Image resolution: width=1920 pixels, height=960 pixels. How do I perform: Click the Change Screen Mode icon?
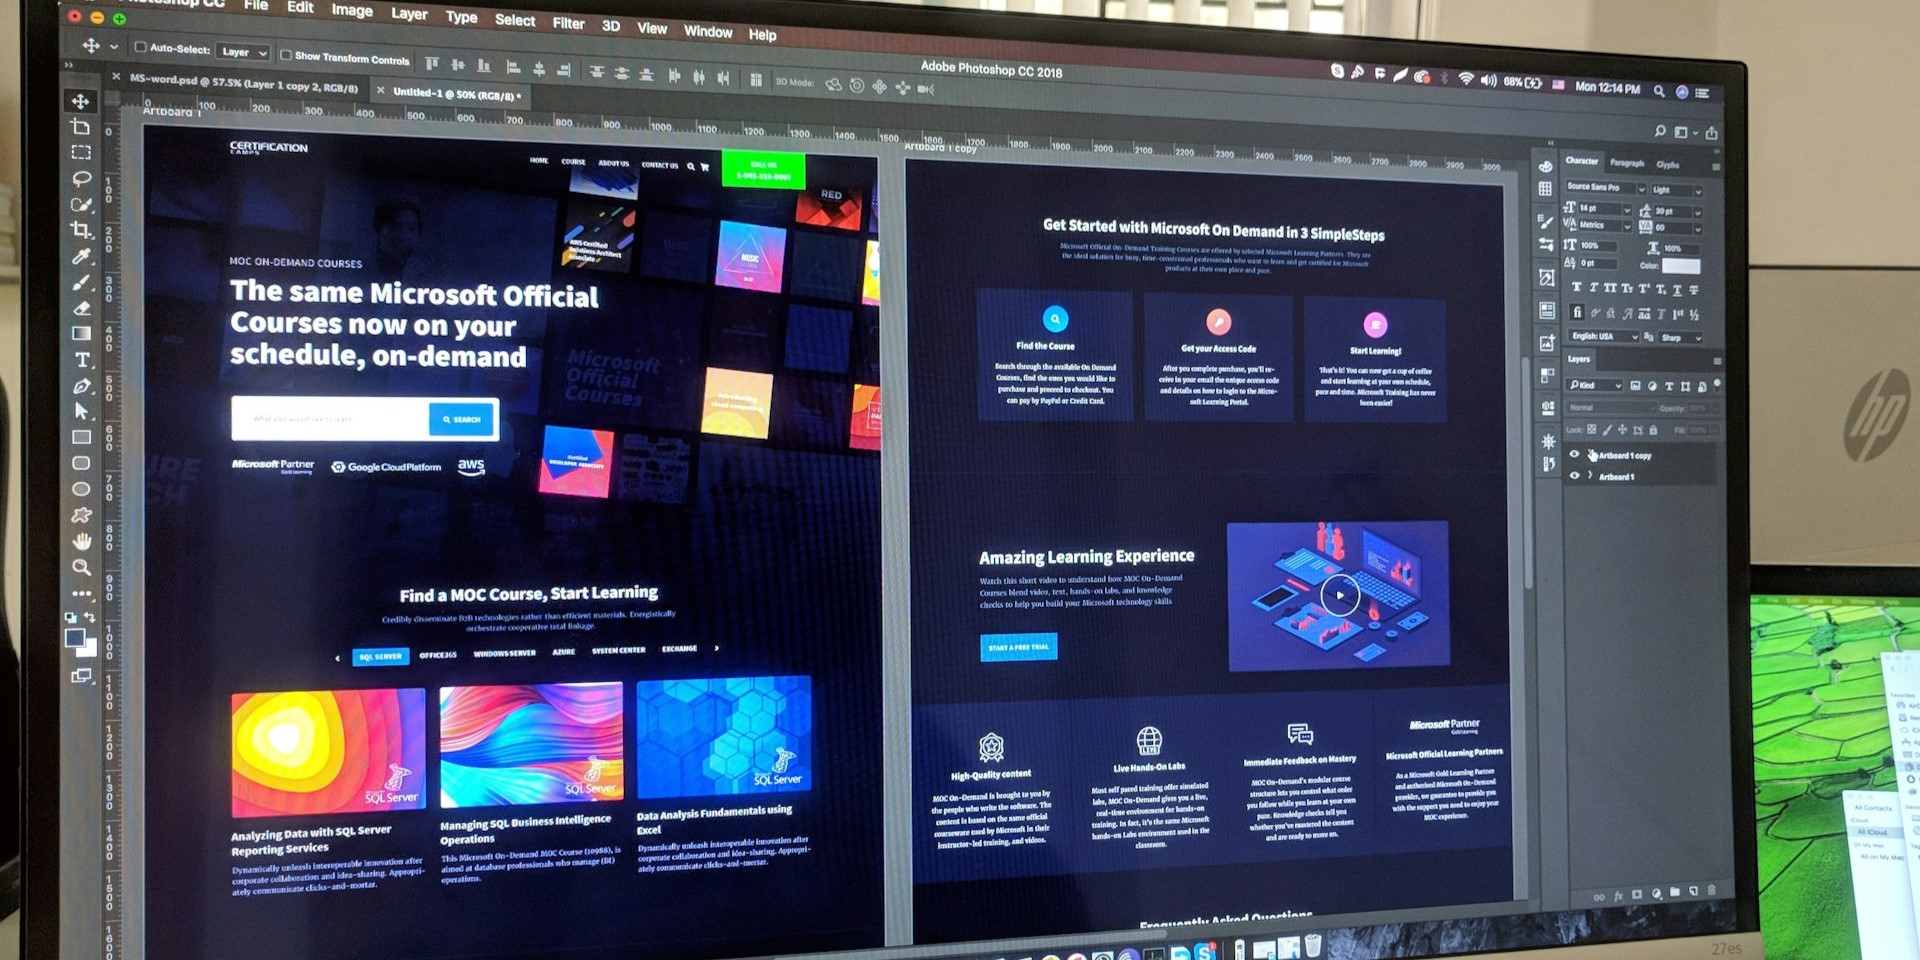point(81,677)
